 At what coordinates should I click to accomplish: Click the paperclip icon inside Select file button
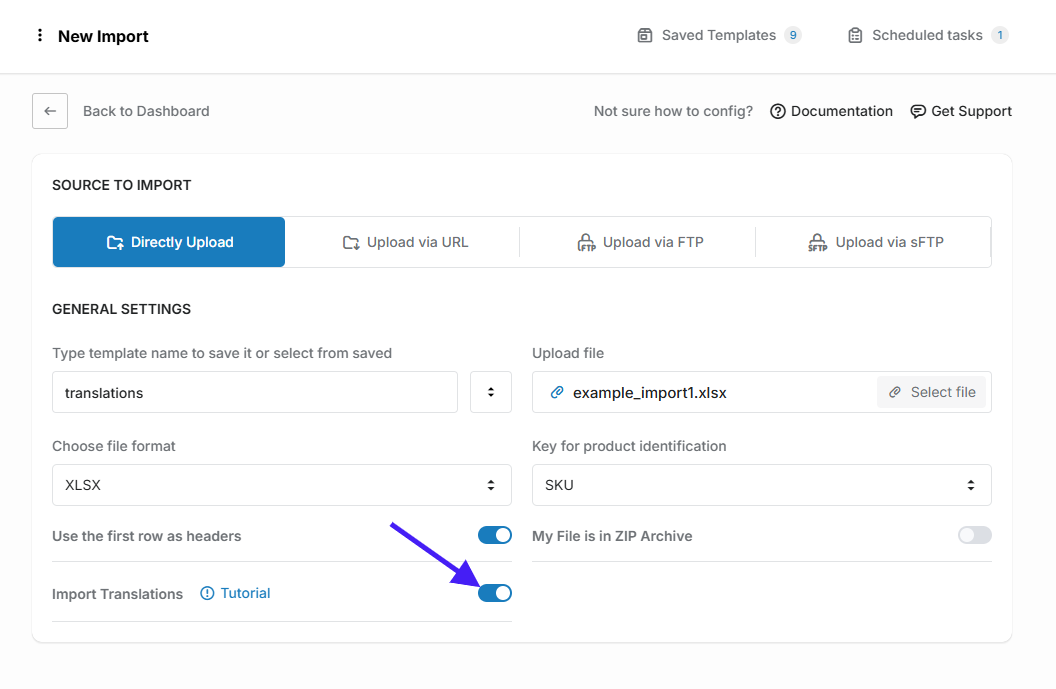click(894, 393)
